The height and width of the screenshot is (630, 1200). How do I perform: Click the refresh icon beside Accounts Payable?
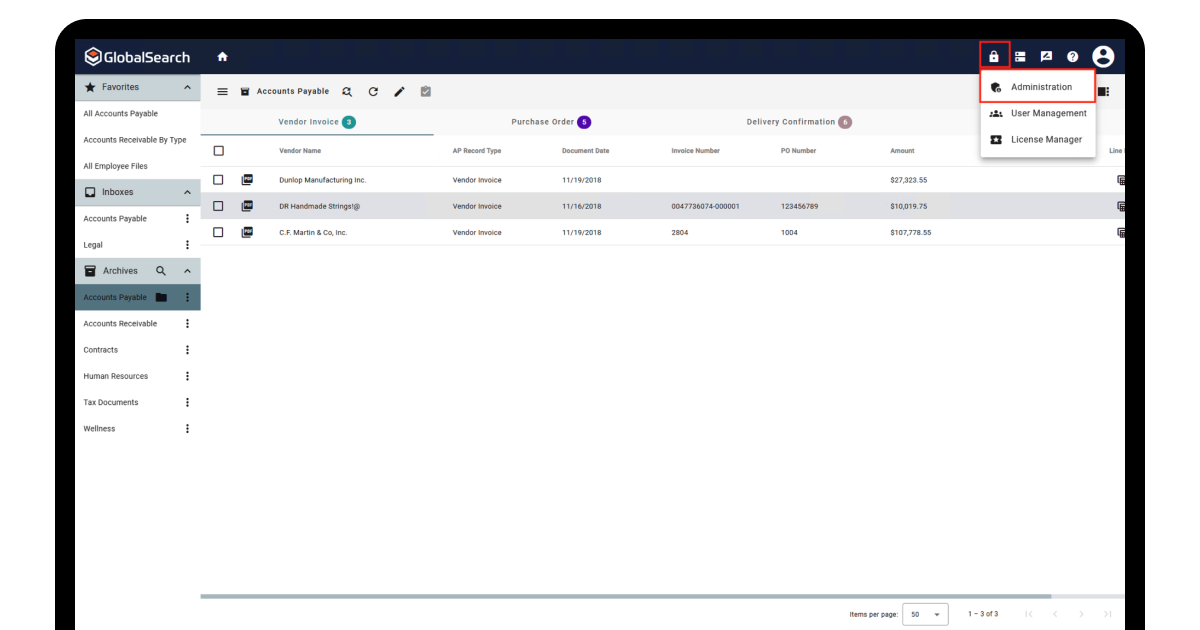coord(373,91)
